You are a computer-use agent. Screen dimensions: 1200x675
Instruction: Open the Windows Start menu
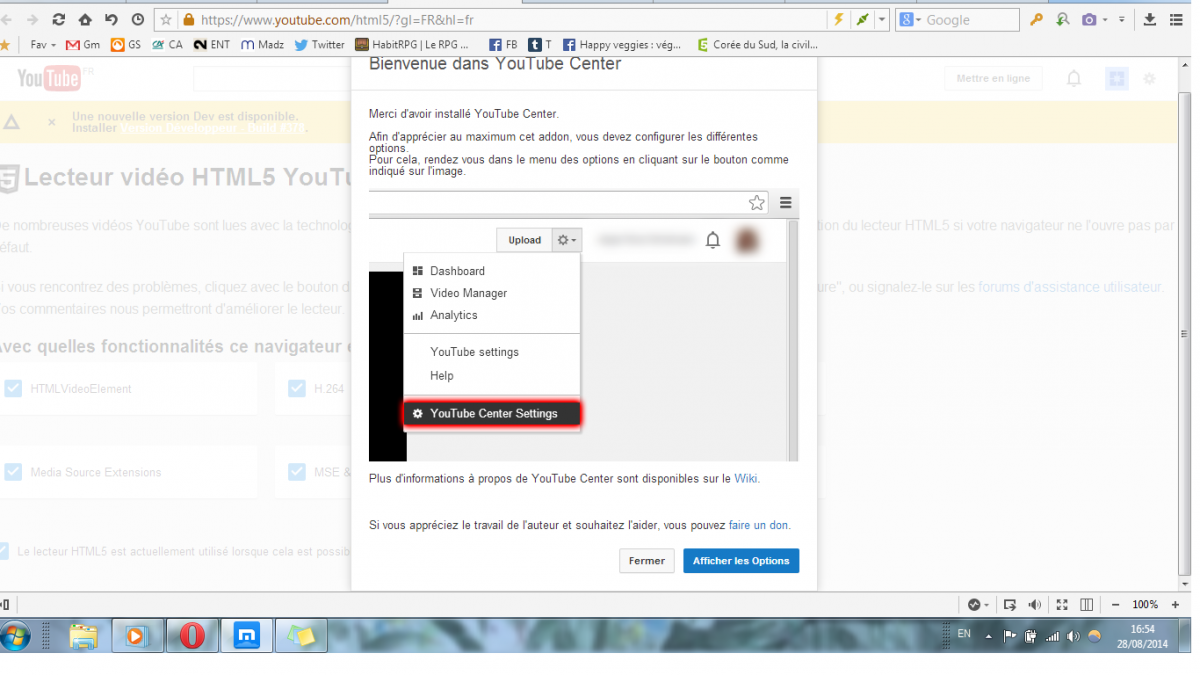[15, 636]
